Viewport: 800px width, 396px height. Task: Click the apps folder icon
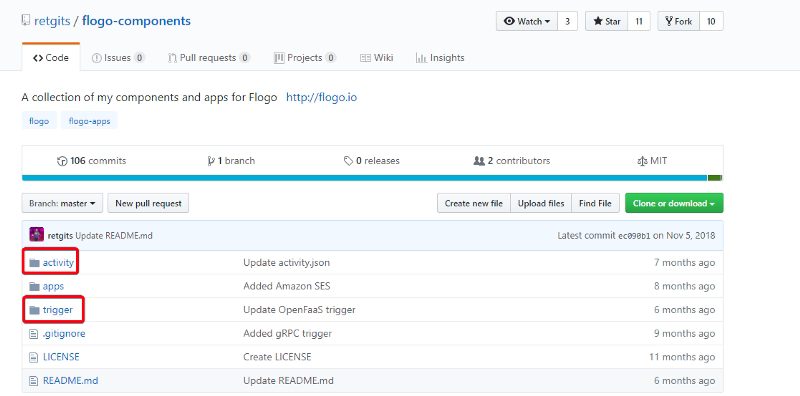coord(34,286)
